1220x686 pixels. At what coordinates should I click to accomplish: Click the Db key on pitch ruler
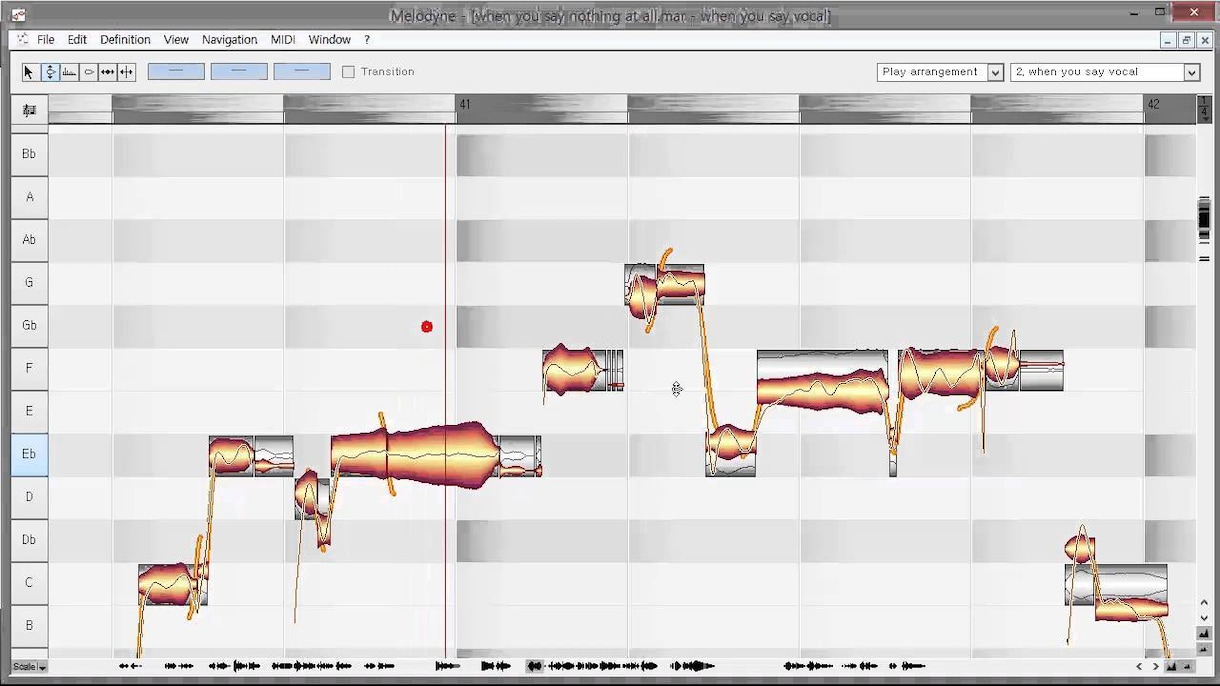pos(30,540)
